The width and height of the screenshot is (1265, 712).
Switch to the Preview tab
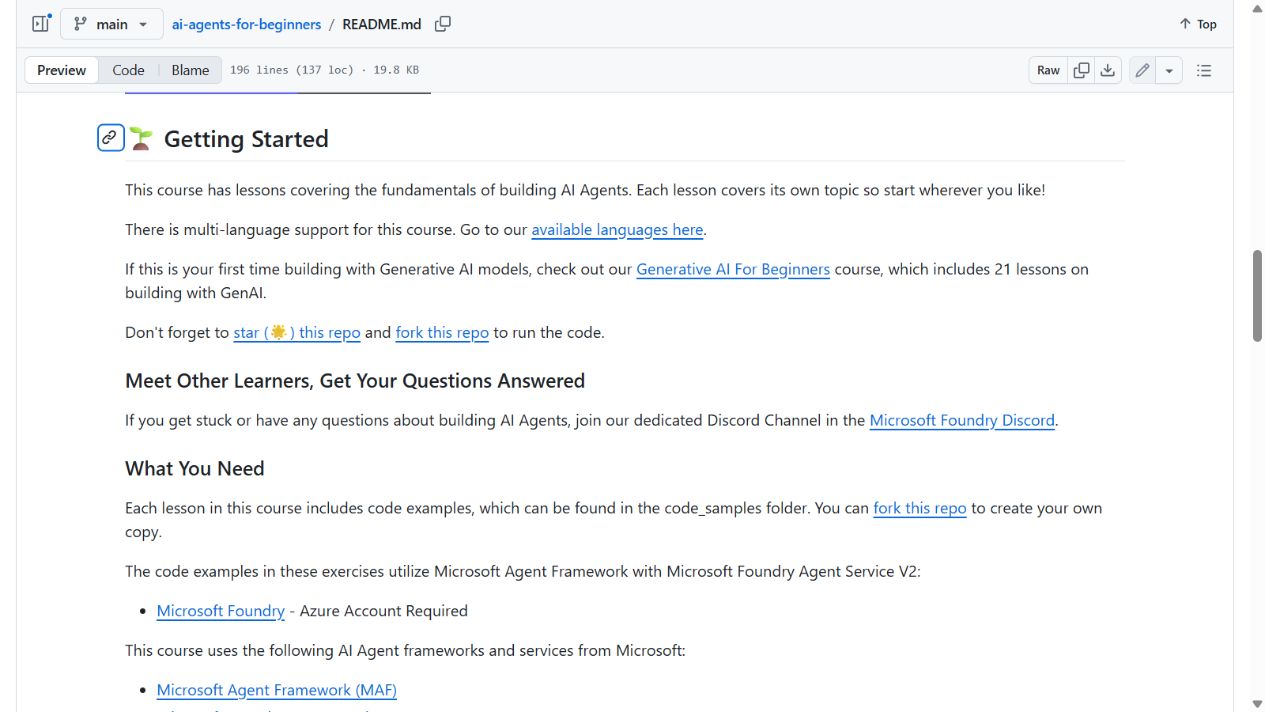[x=62, y=70]
